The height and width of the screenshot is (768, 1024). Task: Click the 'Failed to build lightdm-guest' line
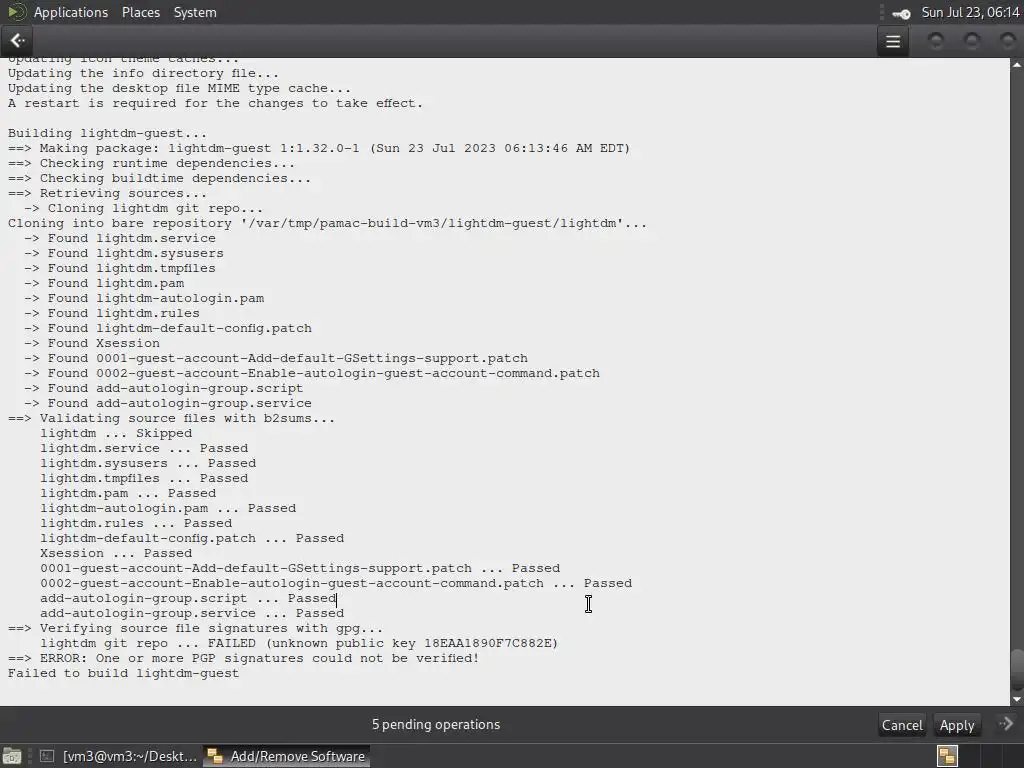(123, 673)
